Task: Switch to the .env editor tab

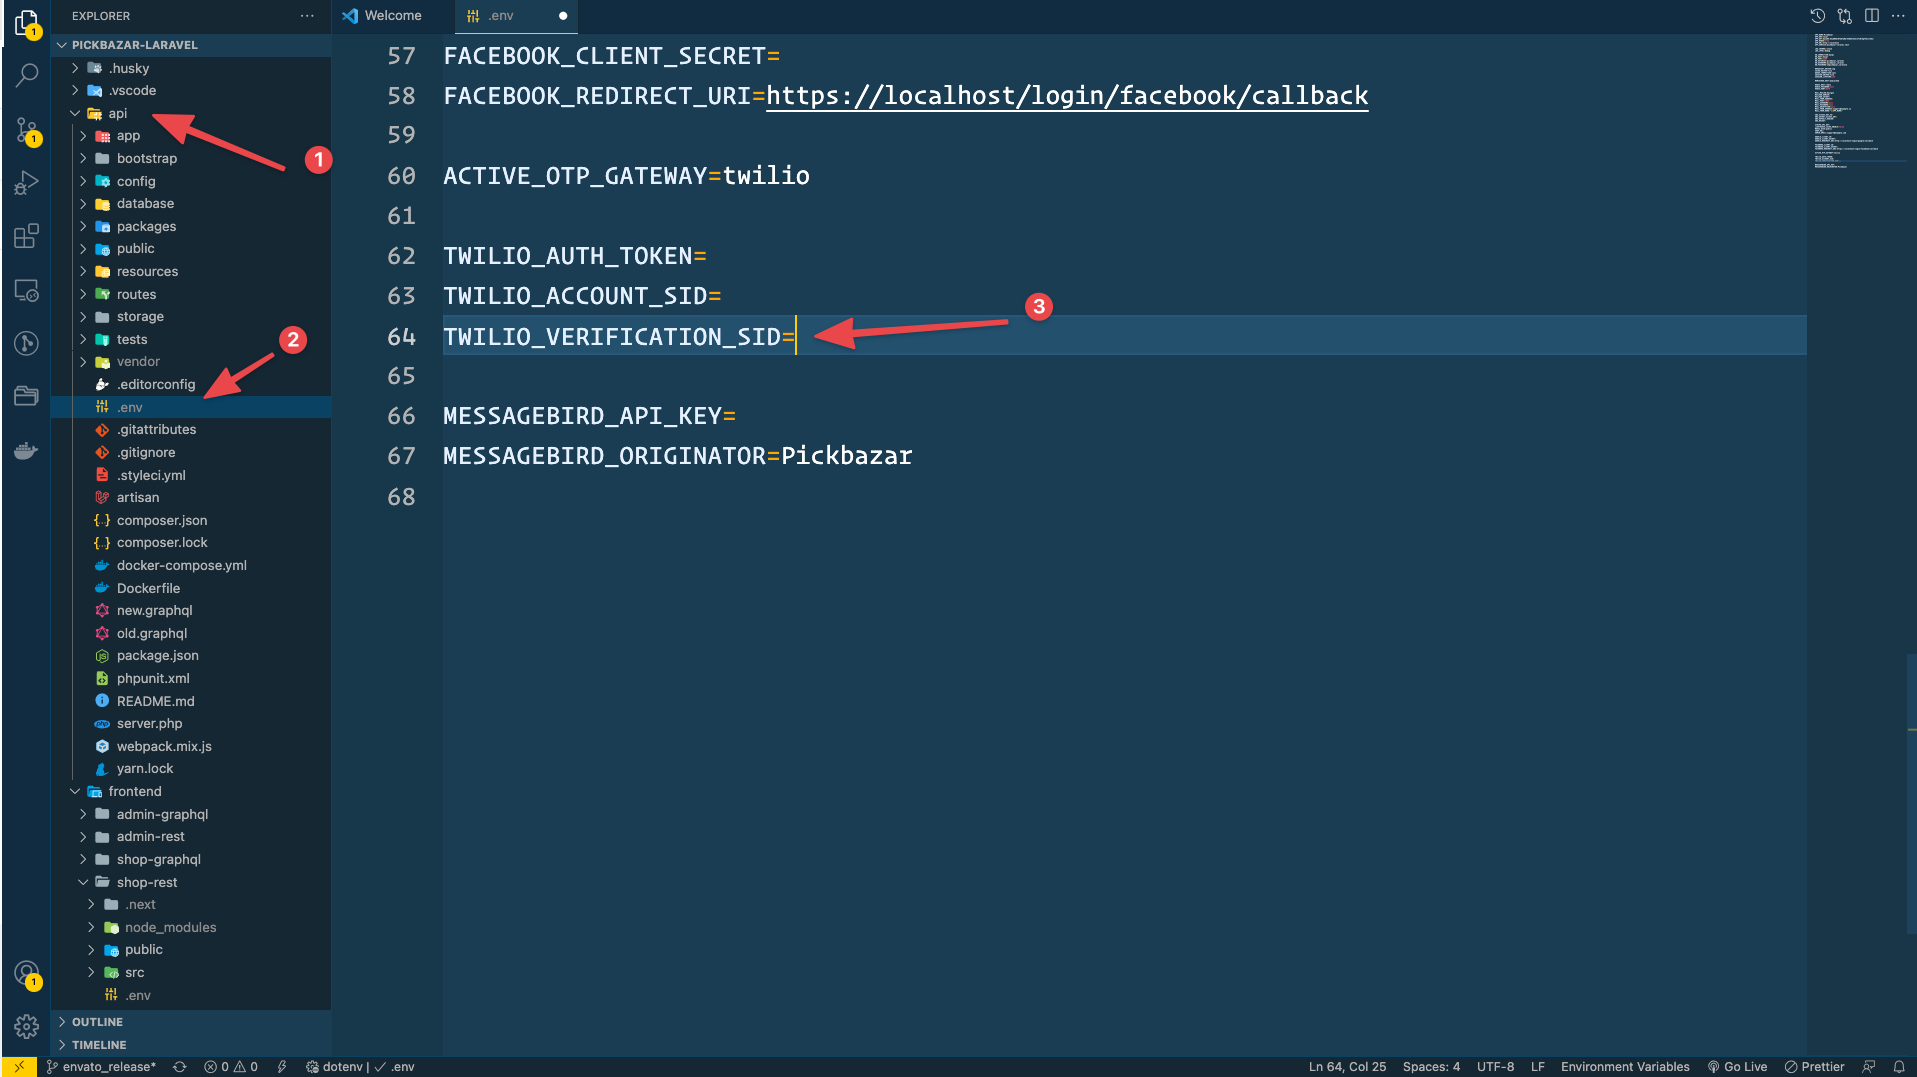Action: (x=515, y=16)
